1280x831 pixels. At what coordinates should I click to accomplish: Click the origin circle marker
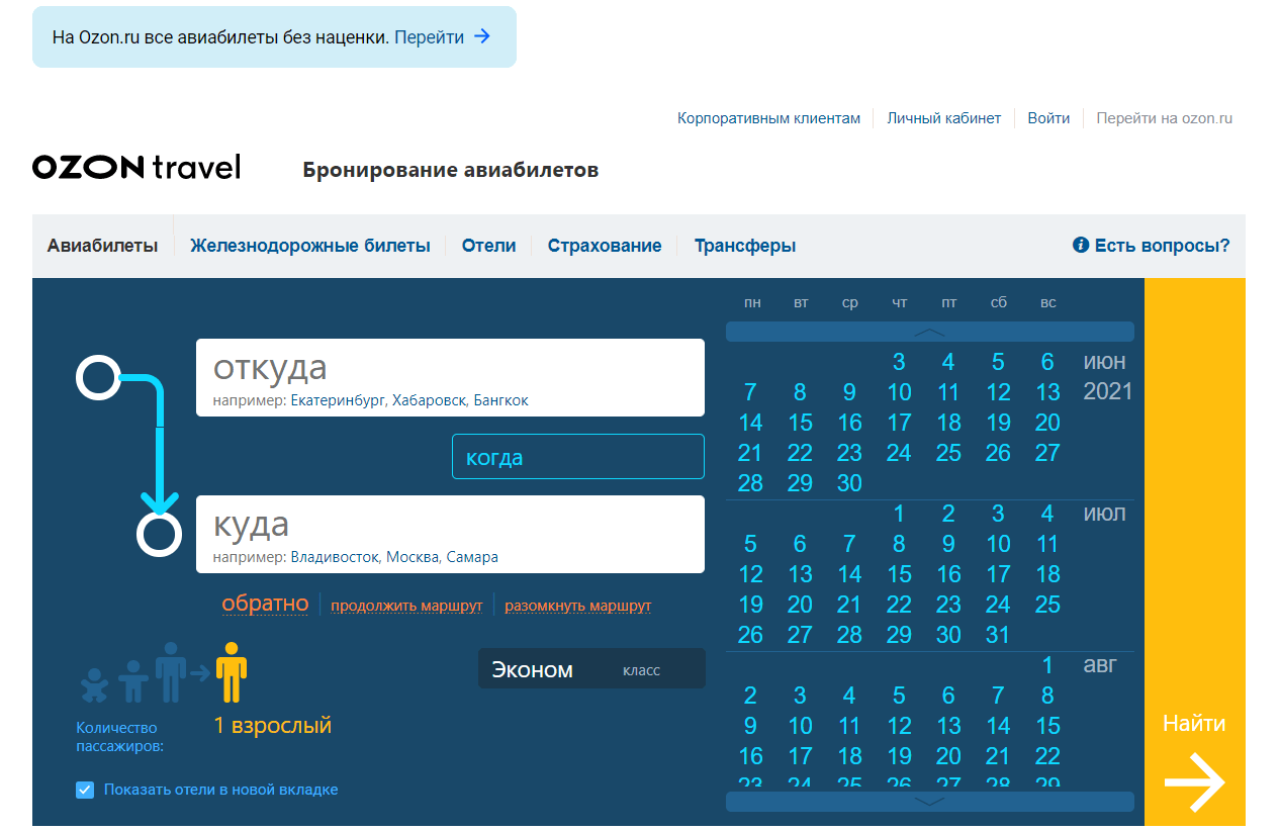point(99,378)
